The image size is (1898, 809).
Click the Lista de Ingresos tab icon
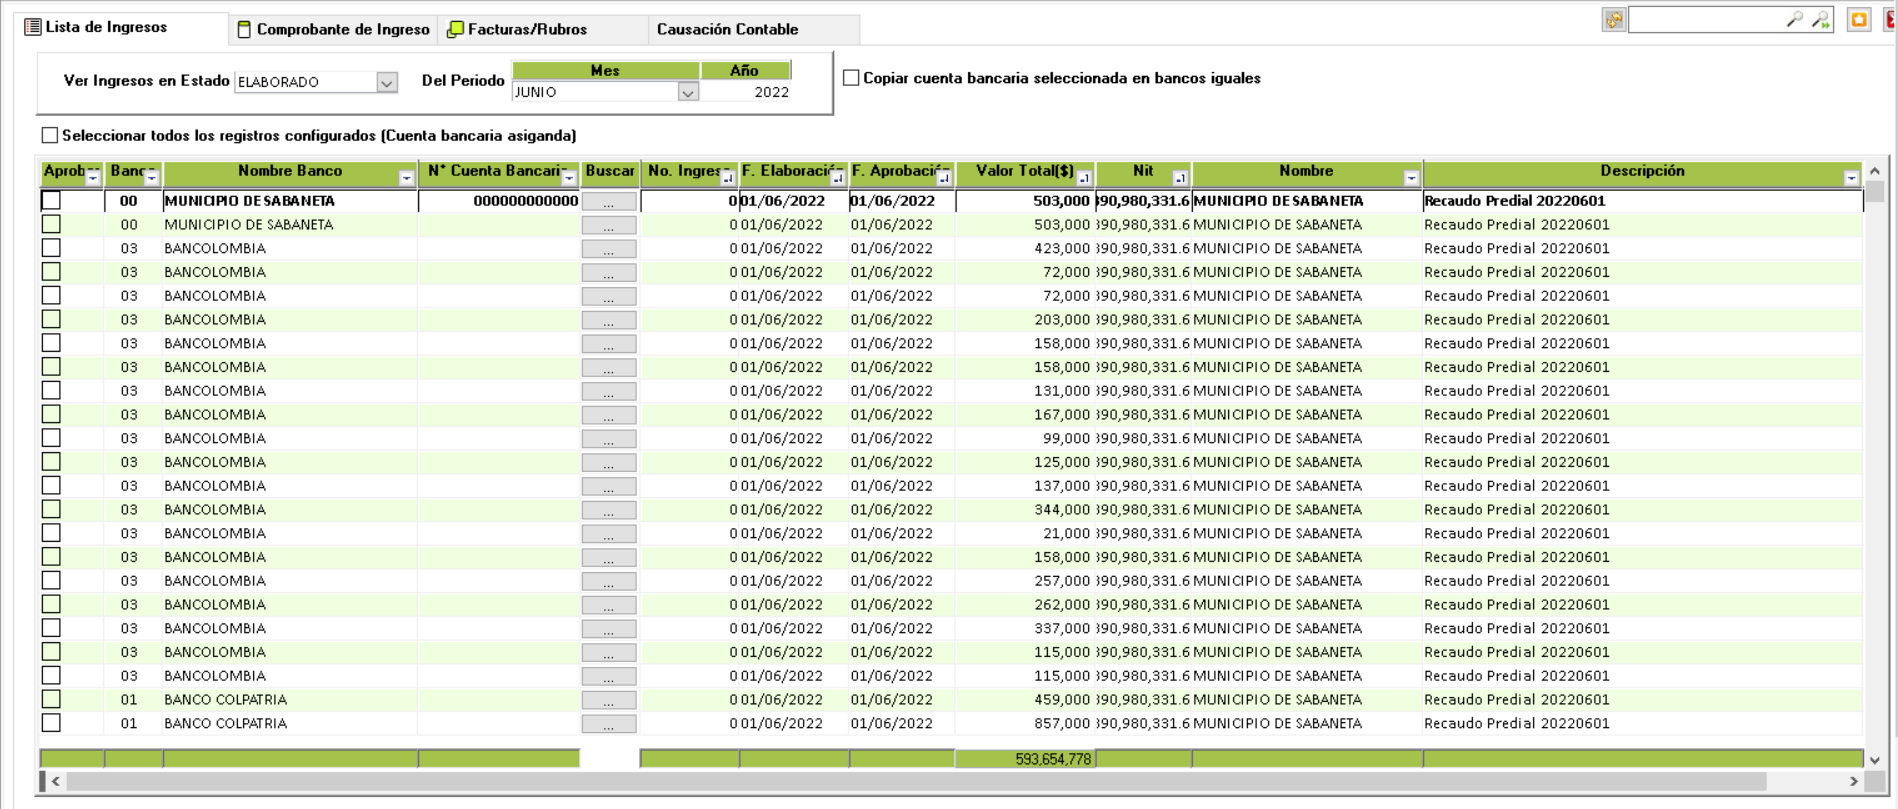[33, 27]
